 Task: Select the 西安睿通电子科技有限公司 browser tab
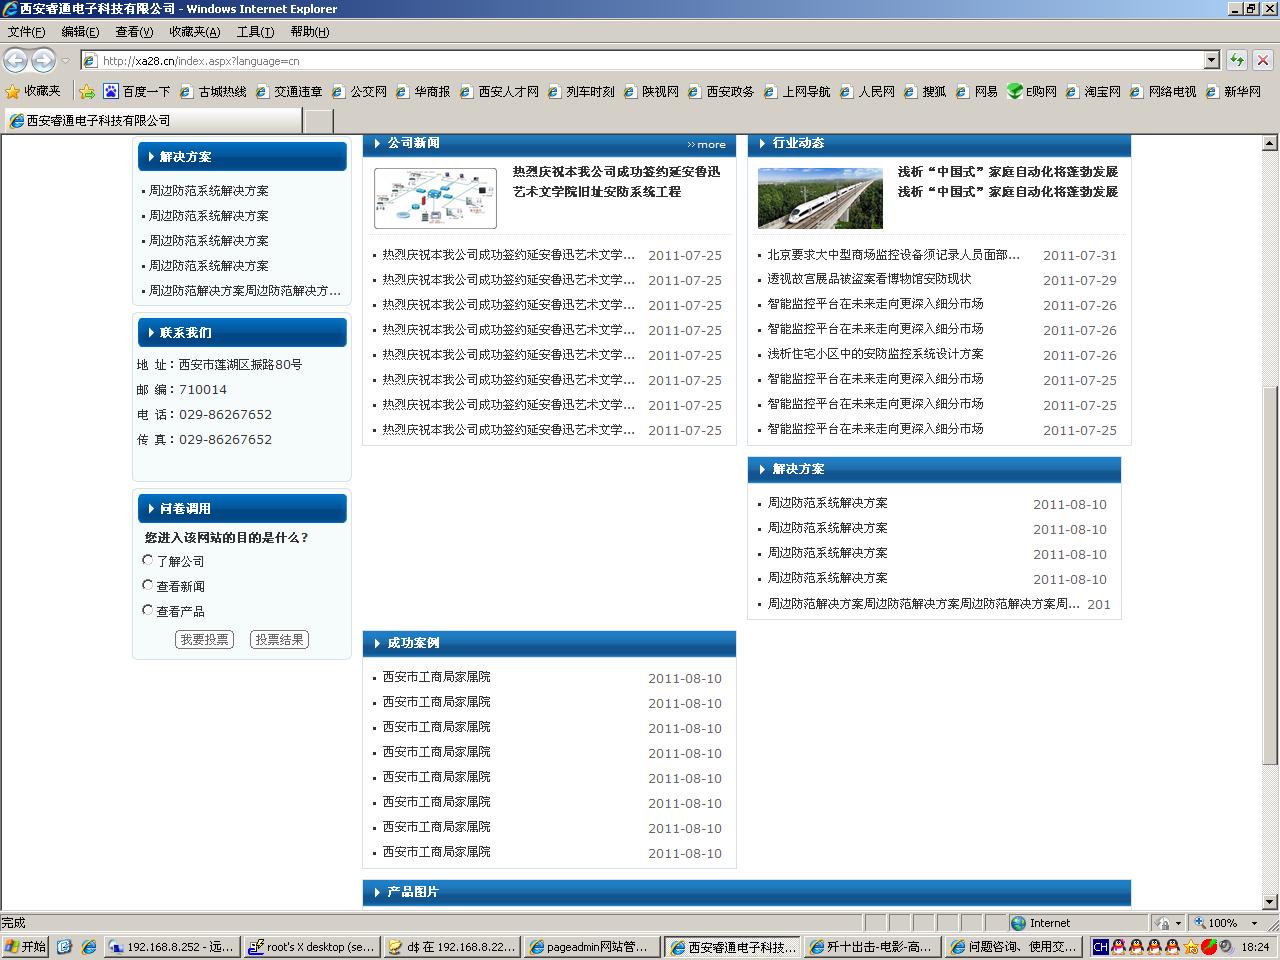click(x=152, y=120)
